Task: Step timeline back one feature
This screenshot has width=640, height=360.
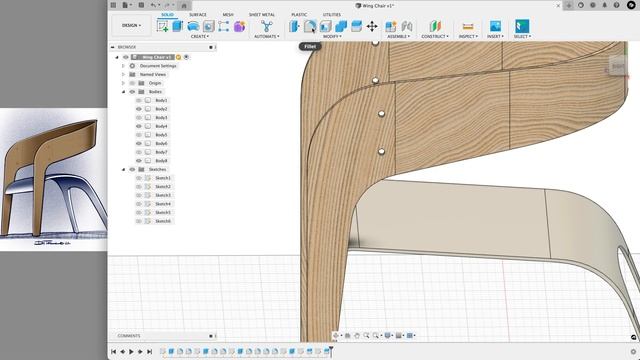Action: point(122,351)
